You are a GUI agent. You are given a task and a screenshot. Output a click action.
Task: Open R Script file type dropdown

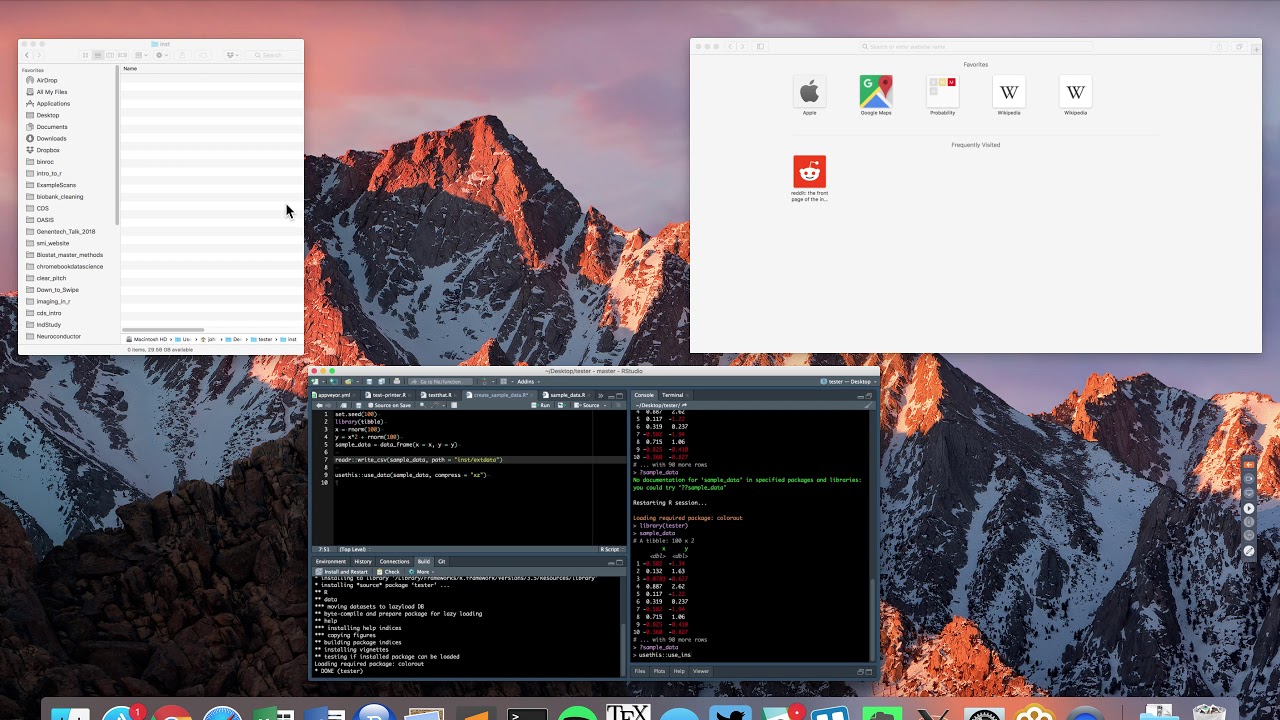tap(610, 549)
